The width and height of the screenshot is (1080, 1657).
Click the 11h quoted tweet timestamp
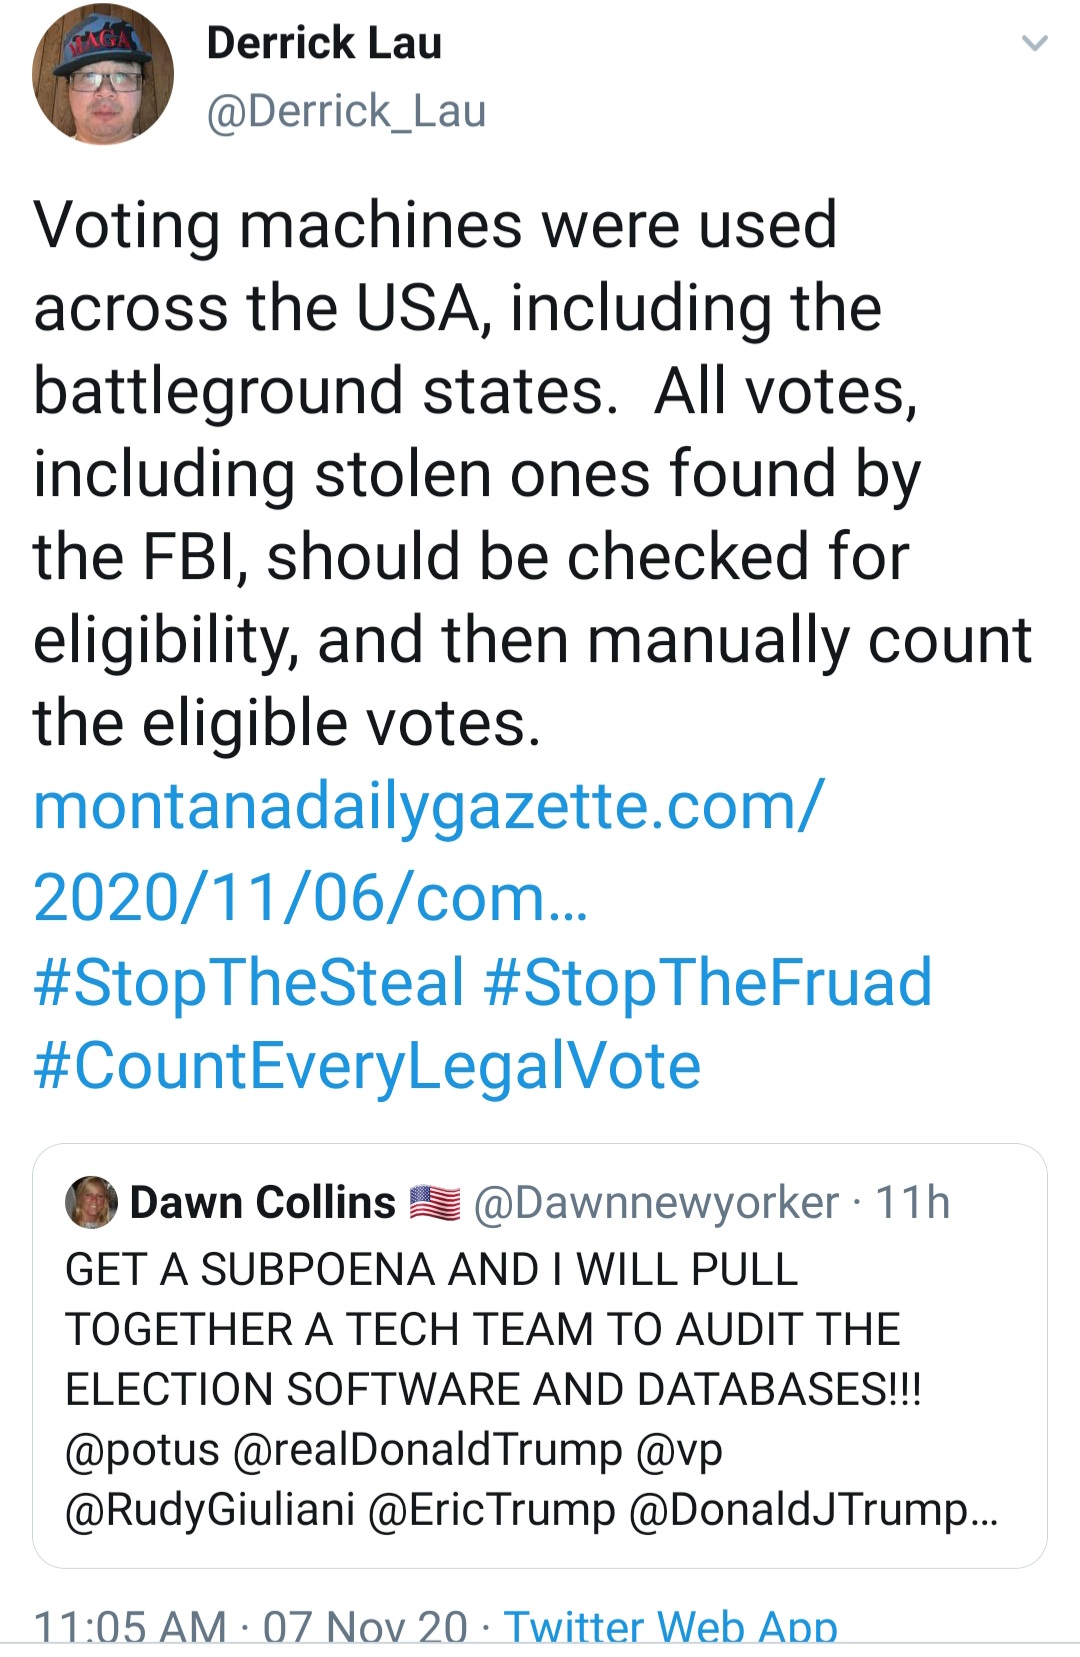point(912,1202)
